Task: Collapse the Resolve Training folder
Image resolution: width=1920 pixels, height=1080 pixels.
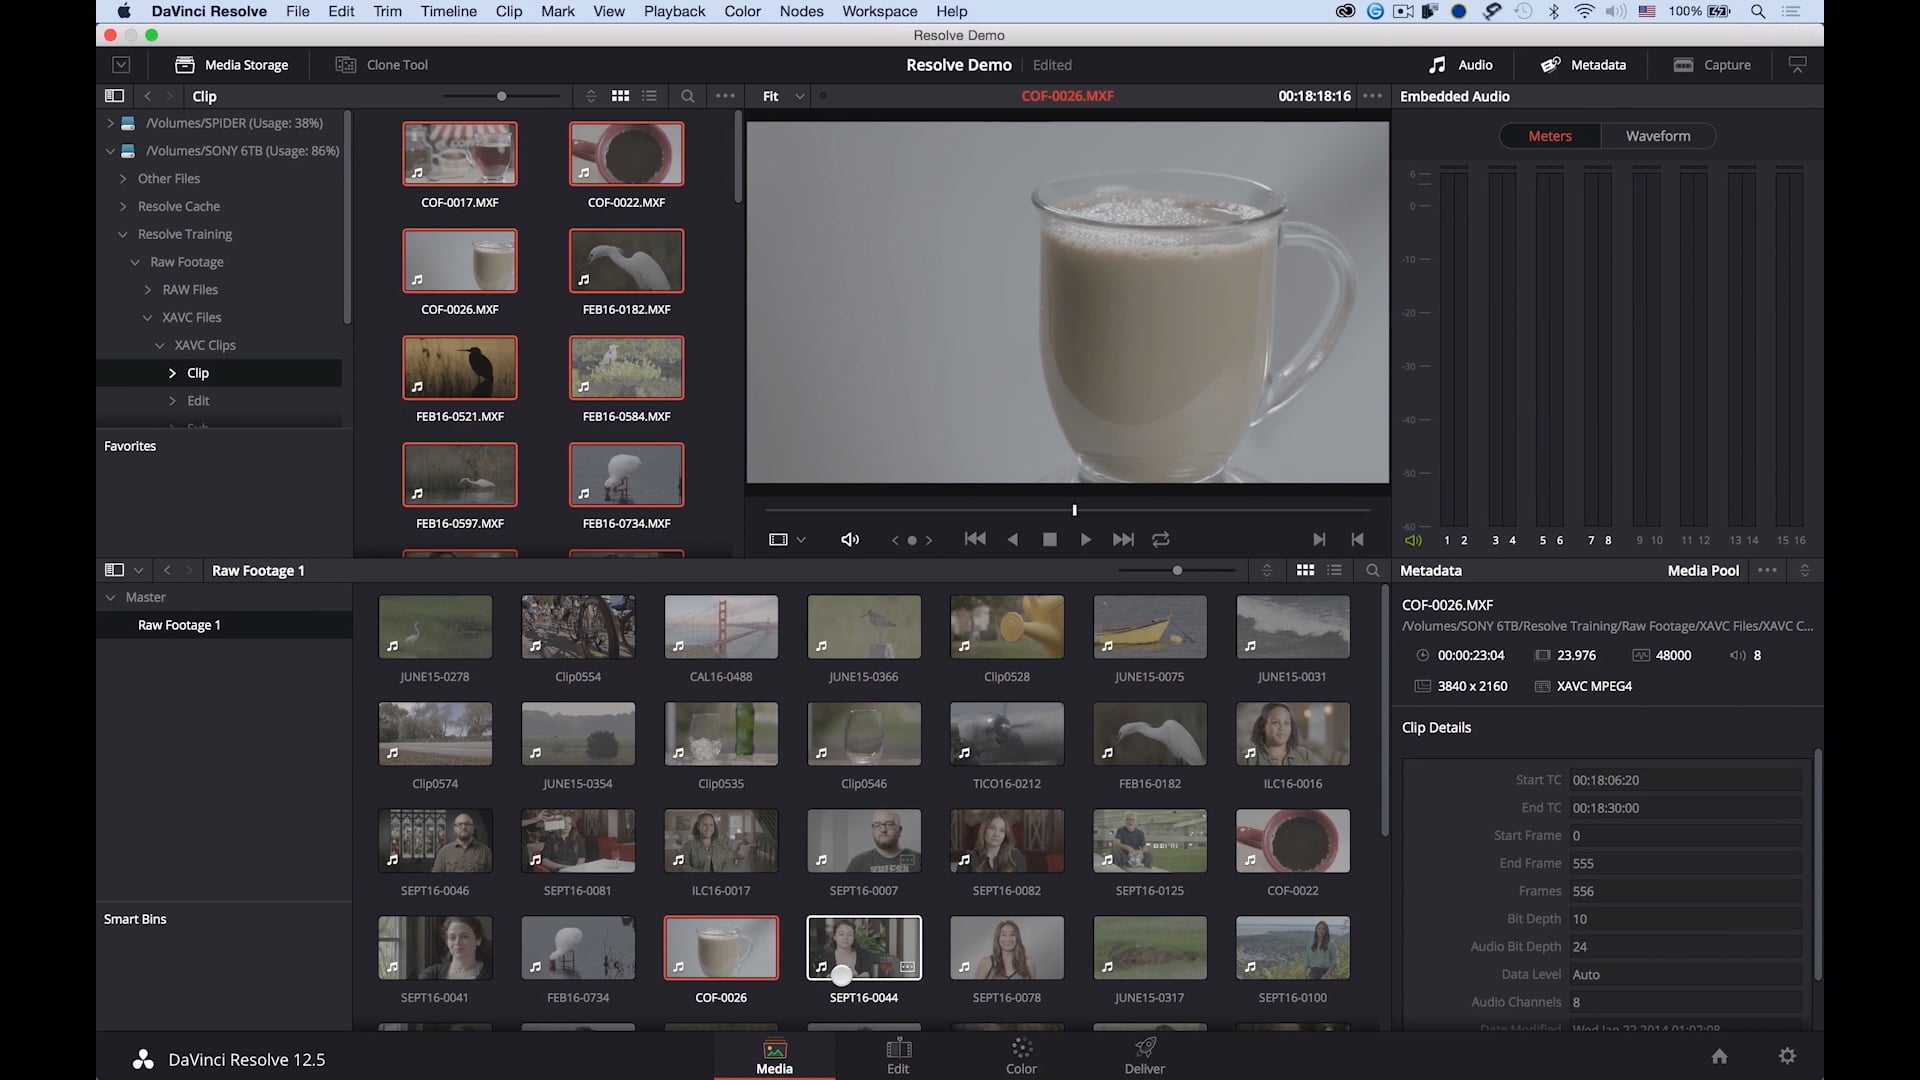Action: click(x=121, y=233)
